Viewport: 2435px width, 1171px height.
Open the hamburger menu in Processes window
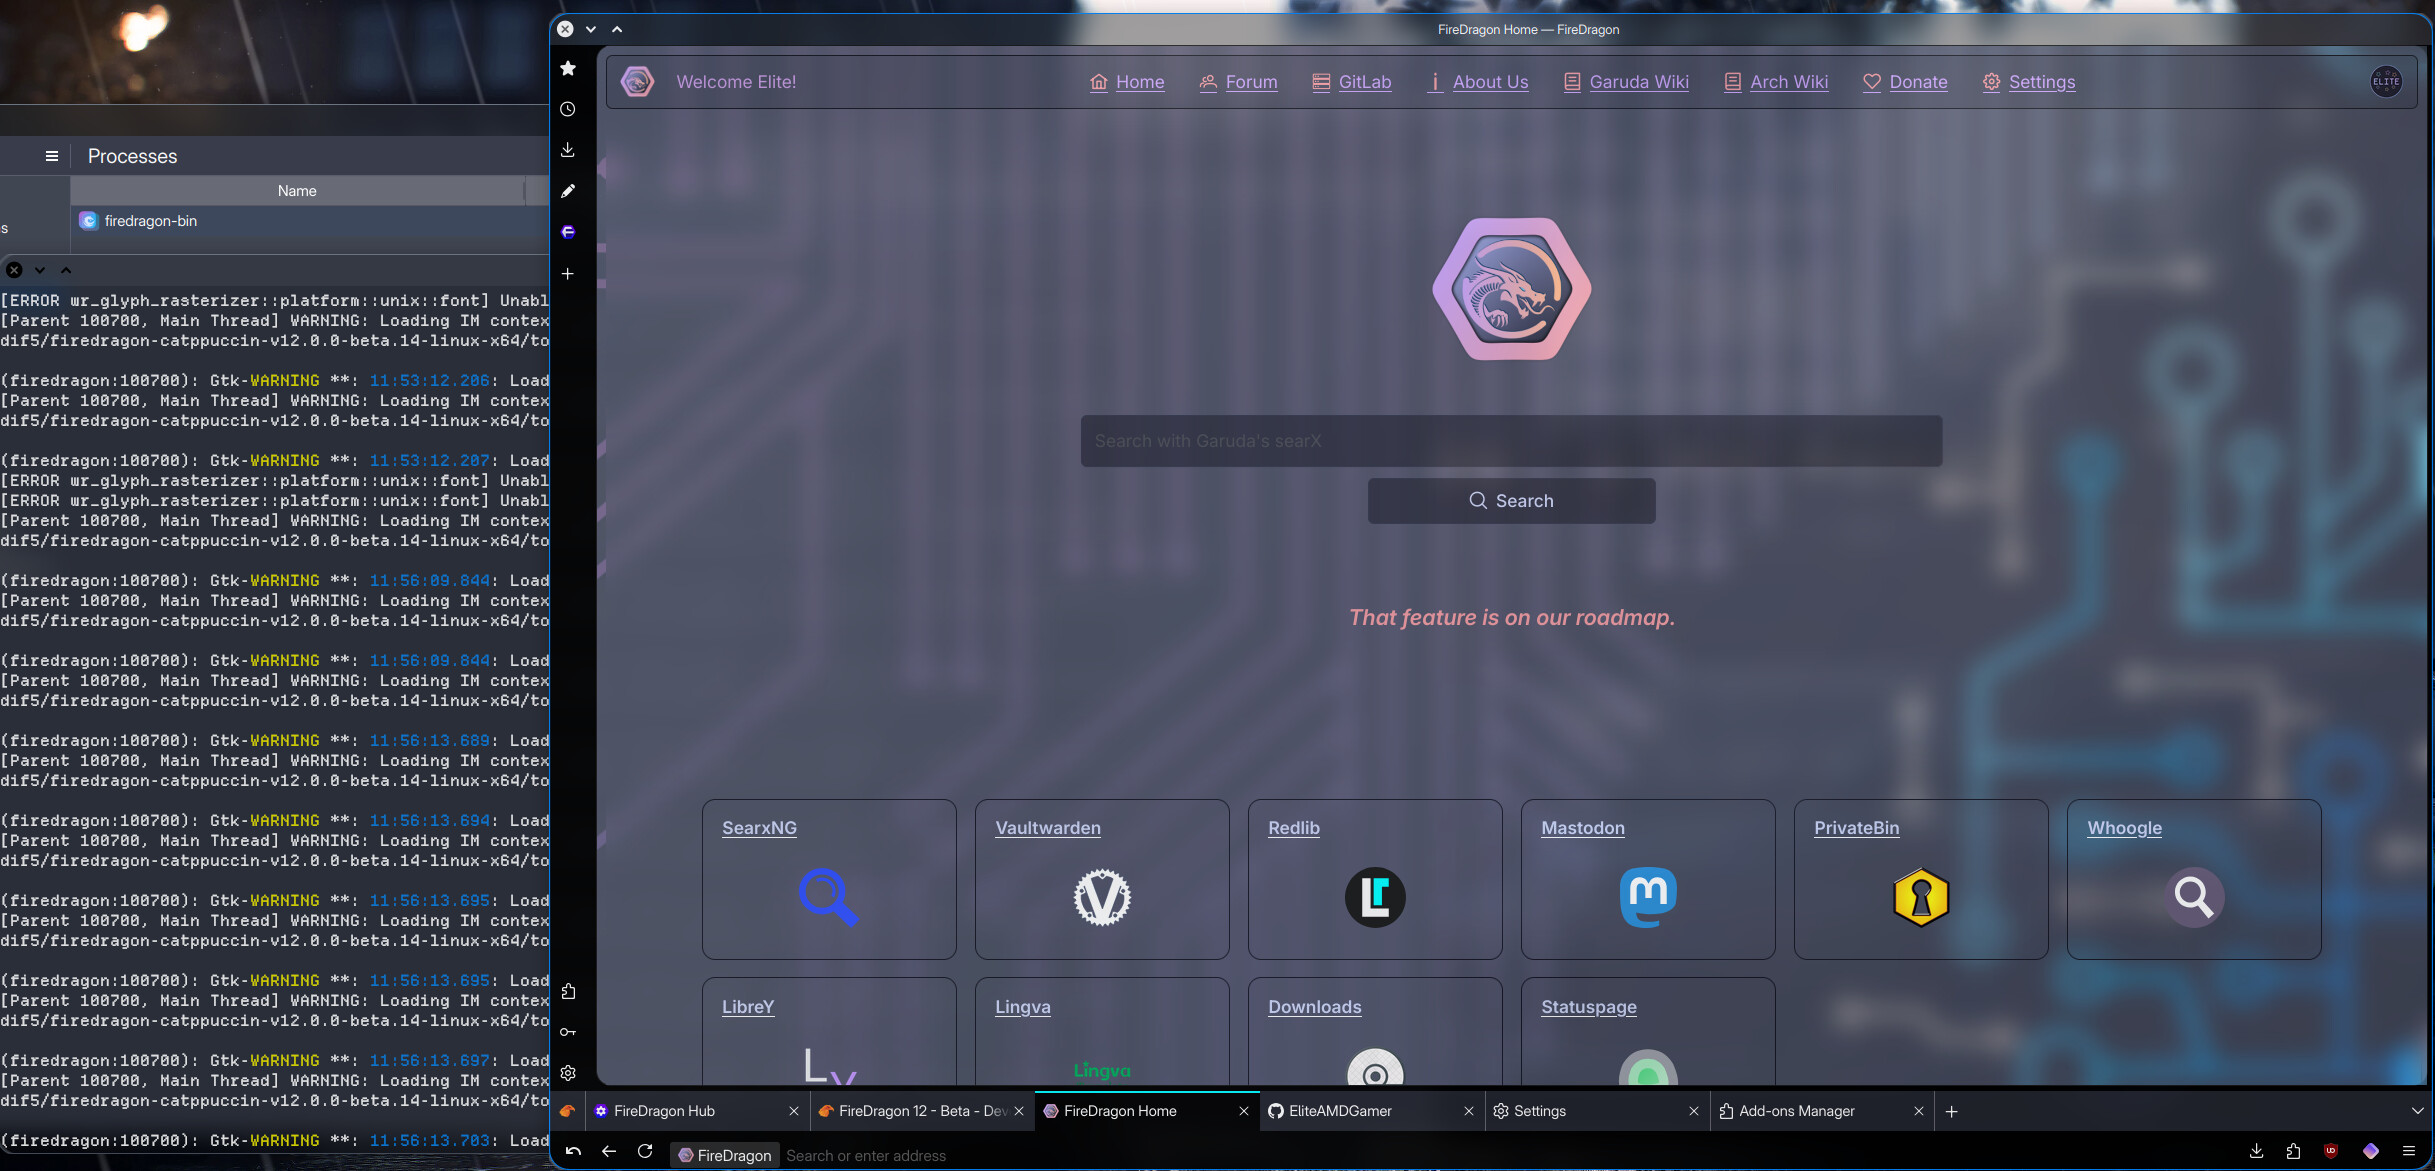[52, 156]
